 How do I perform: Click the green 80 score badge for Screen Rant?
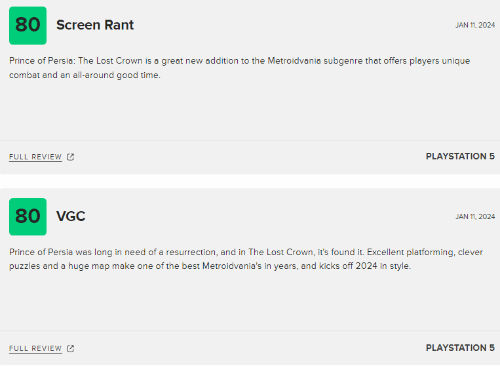(x=28, y=25)
